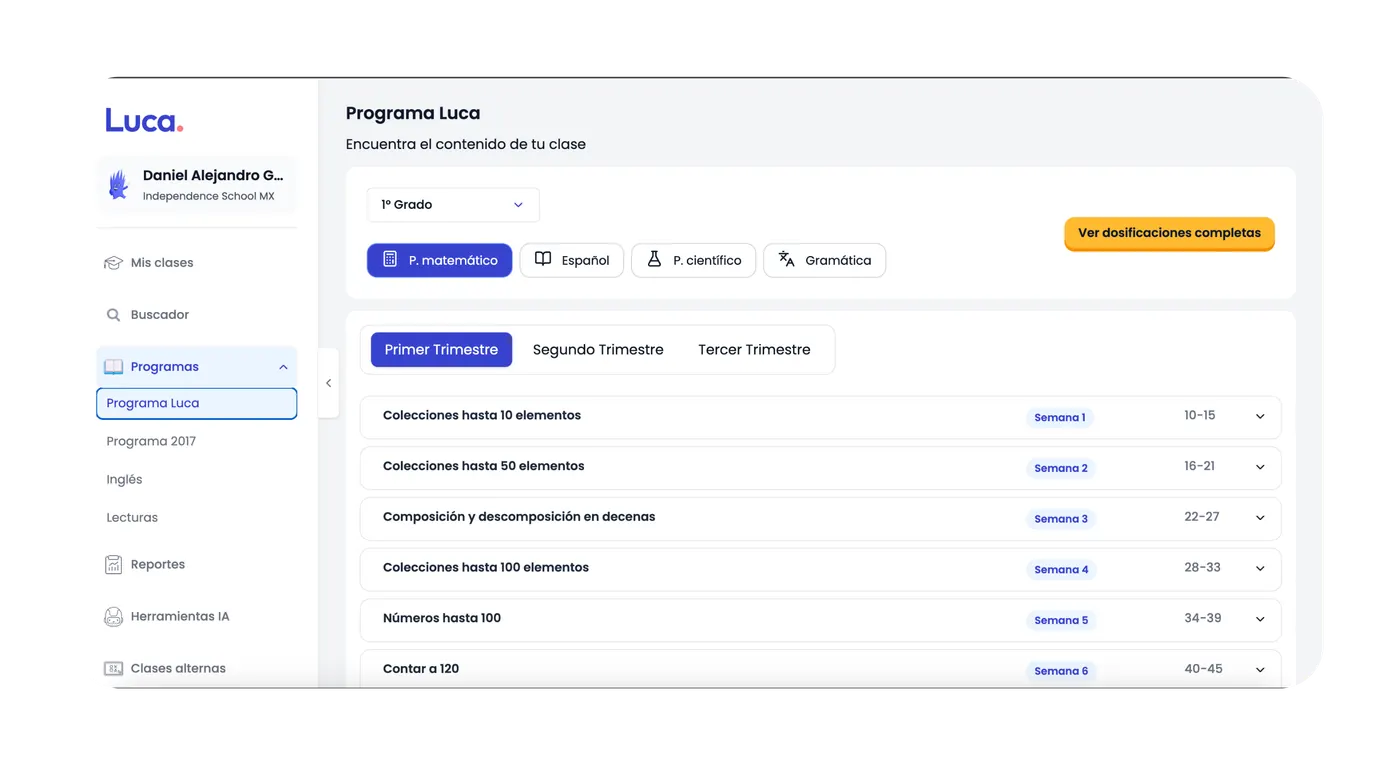Click the Colecciones hasta 10 elementos title
The height and width of the screenshot is (765, 1400).
482,415
